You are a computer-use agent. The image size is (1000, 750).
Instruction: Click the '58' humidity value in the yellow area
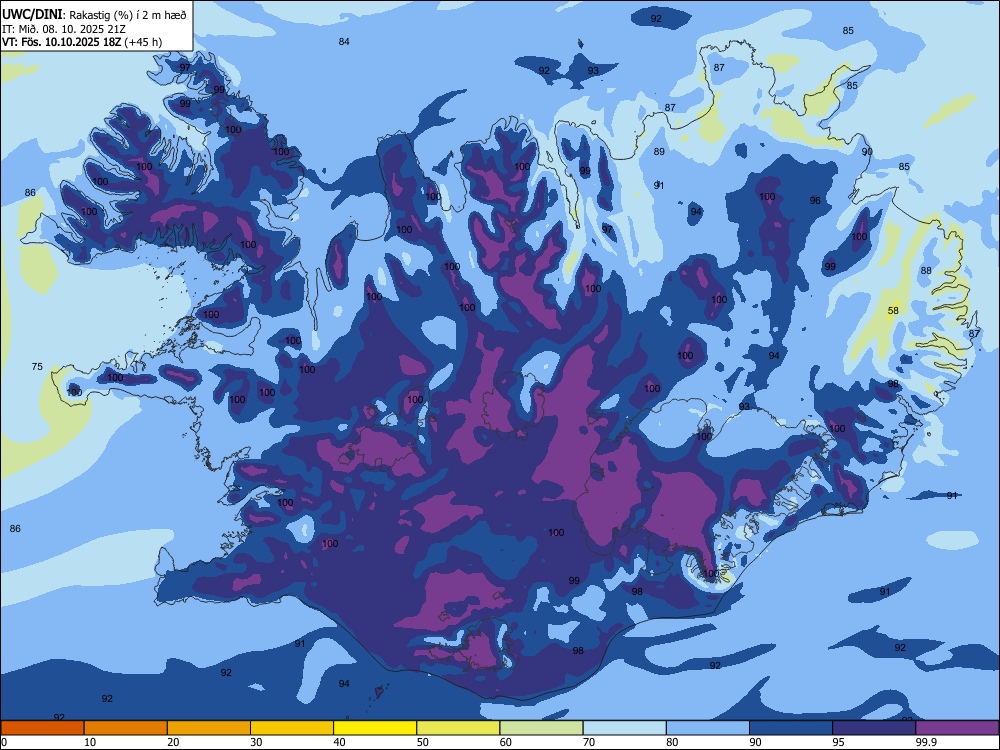[x=893, y=311]
